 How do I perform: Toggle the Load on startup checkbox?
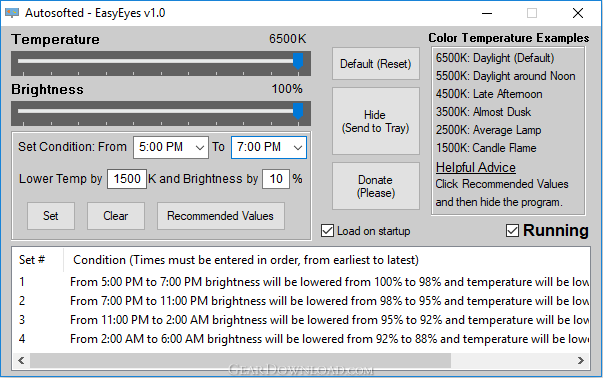click(x=327, y=231)
